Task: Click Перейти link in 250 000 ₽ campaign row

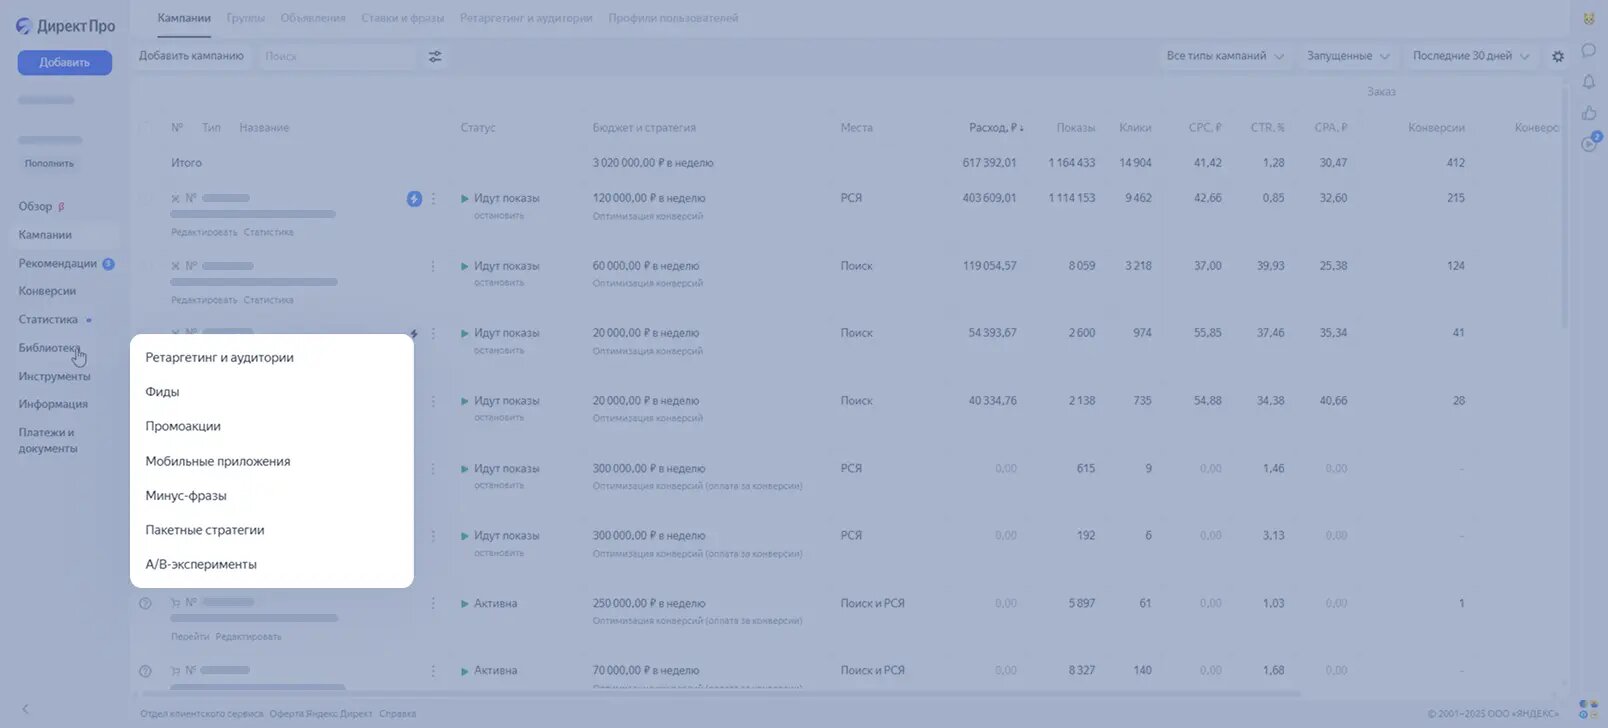Action: [x=190, y=637]
